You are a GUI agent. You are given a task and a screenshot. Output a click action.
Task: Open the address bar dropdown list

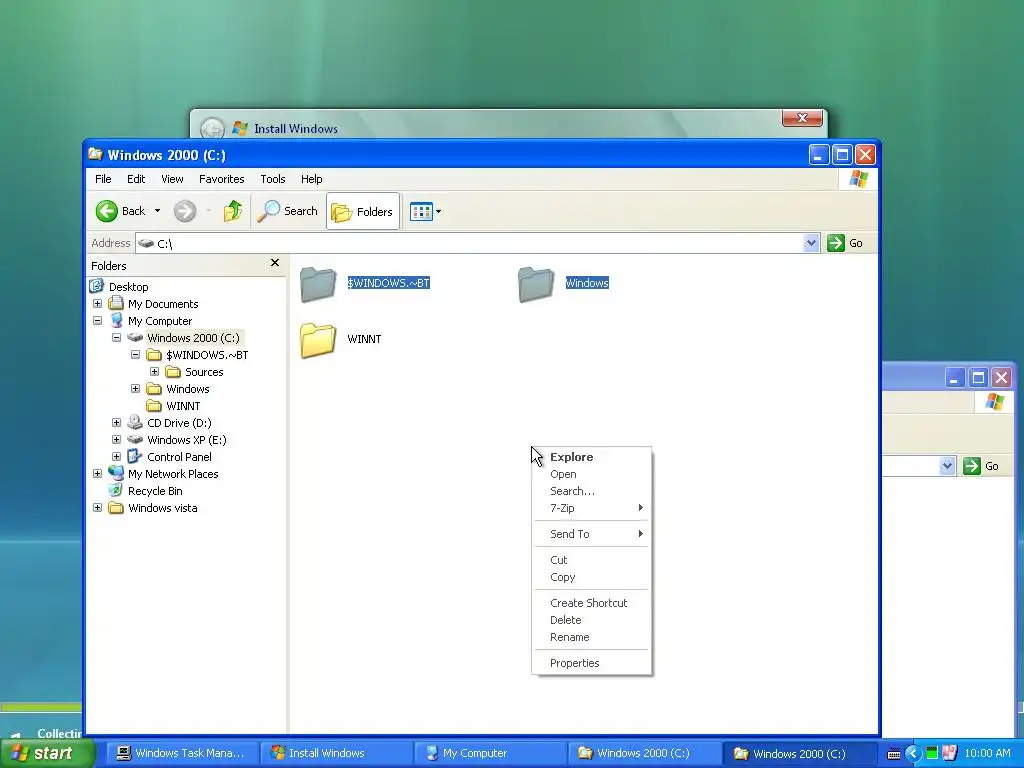(x=811, y=243)
